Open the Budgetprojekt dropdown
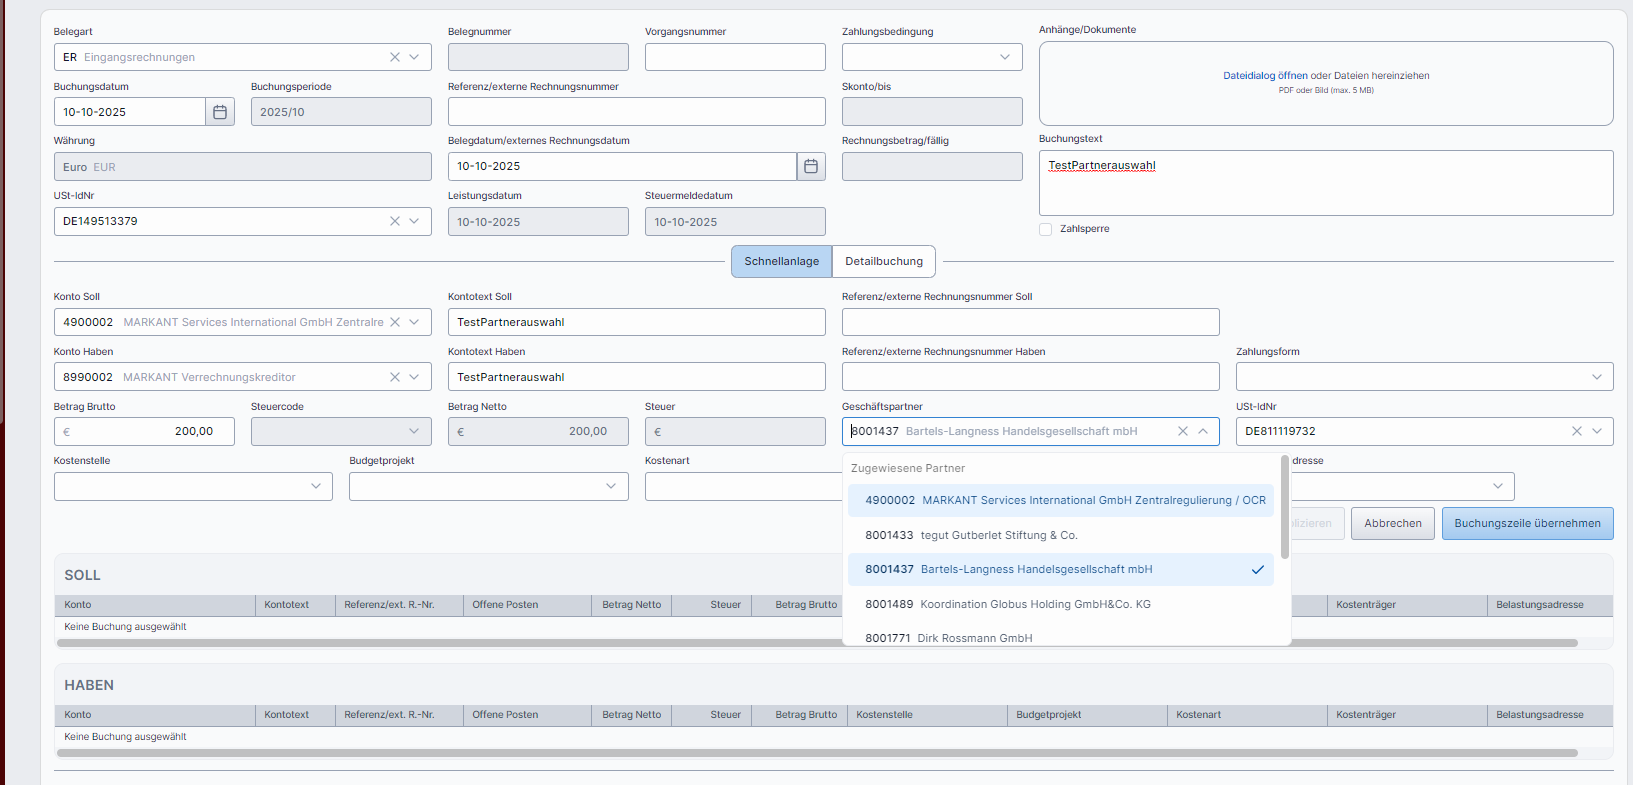The width and height of the screenshot is (1633, 785). [610, 486]
